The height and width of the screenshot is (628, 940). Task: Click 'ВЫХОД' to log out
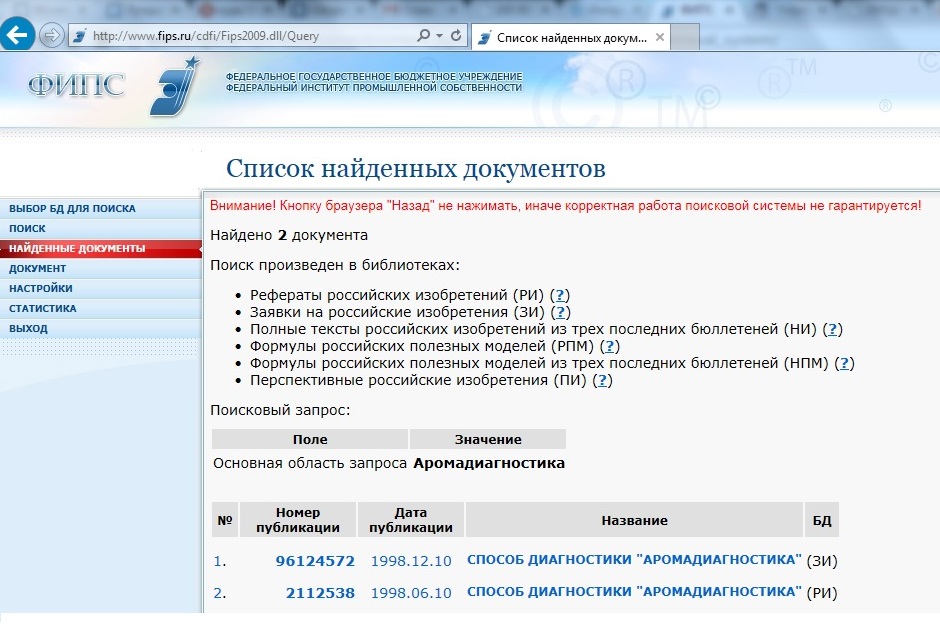coord(28,329)
